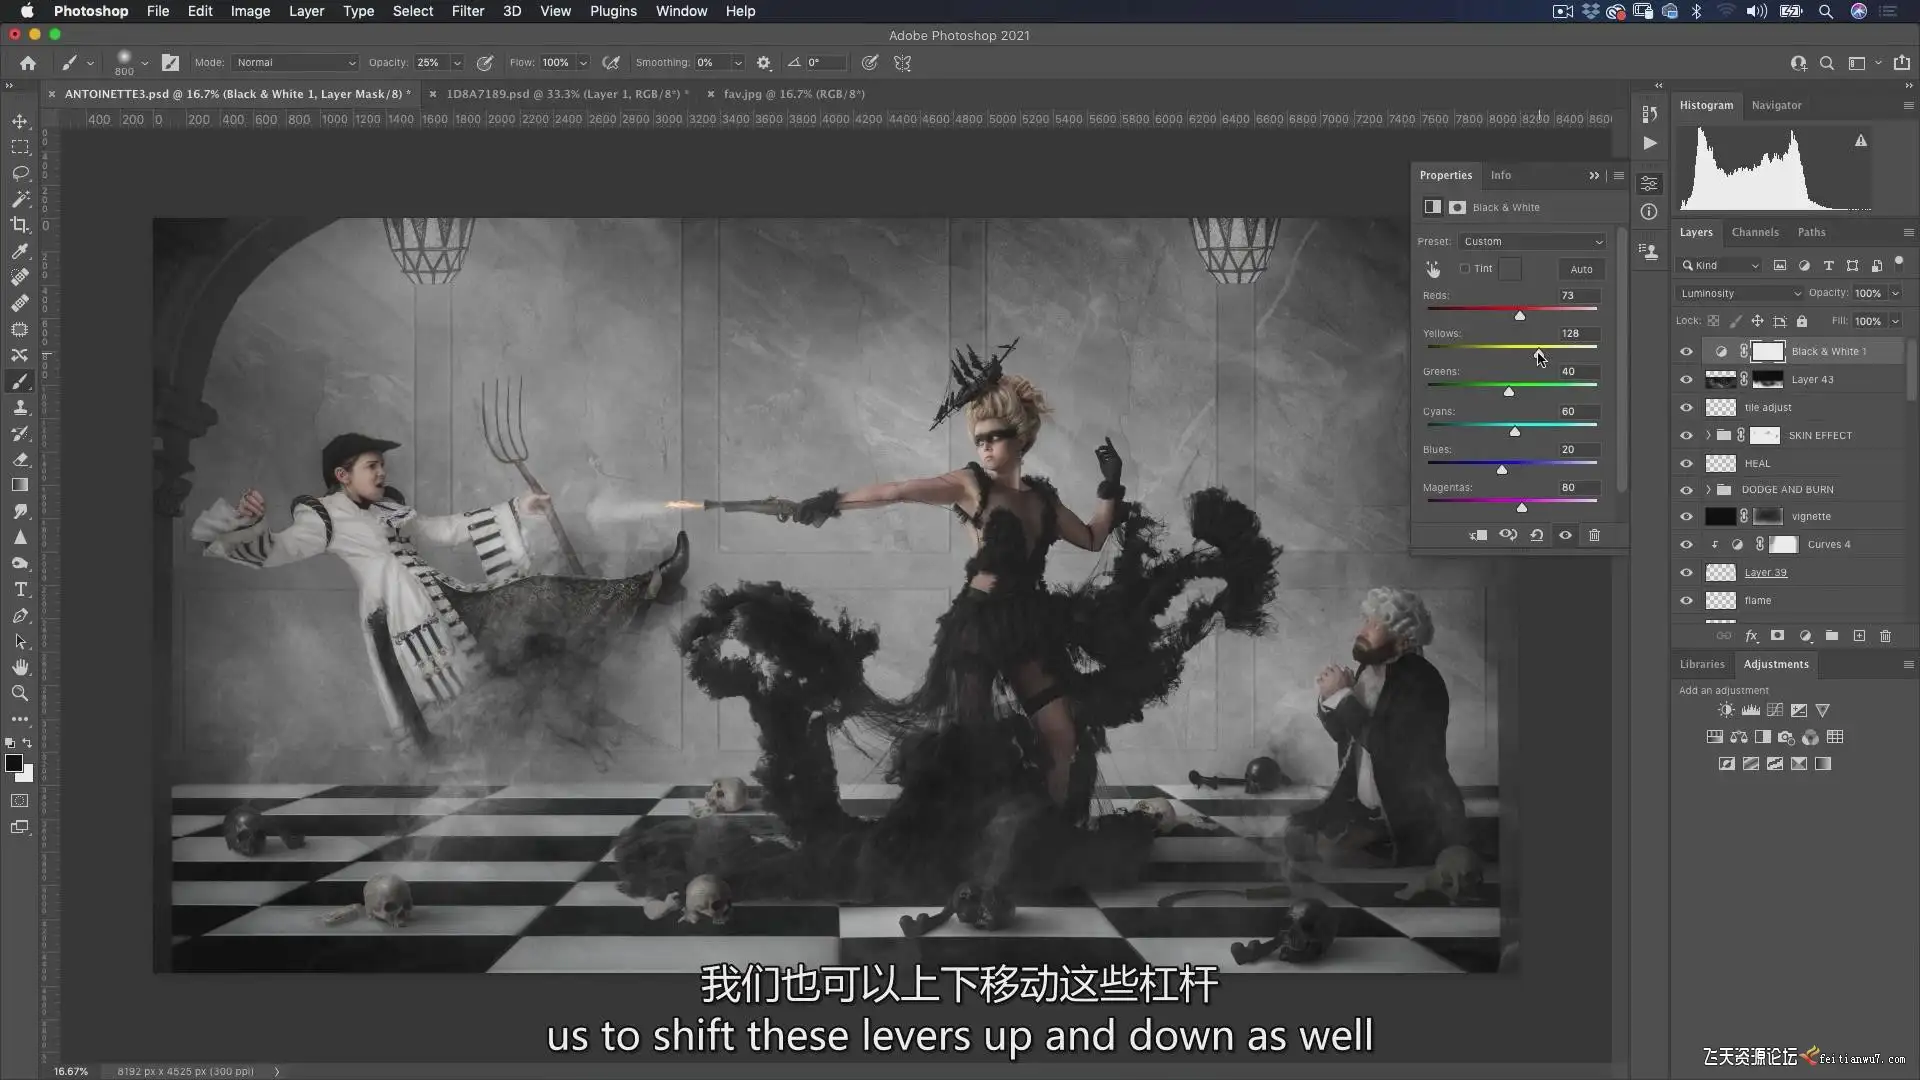Create a new group in Layers panel
Image resolution: width=1920 pixels, height=1080 pixels.
click(x=1832, y=636)
